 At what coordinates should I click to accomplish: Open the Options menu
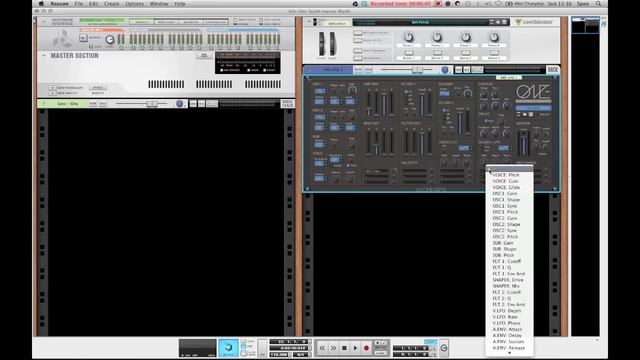click(x=134, y=4)
